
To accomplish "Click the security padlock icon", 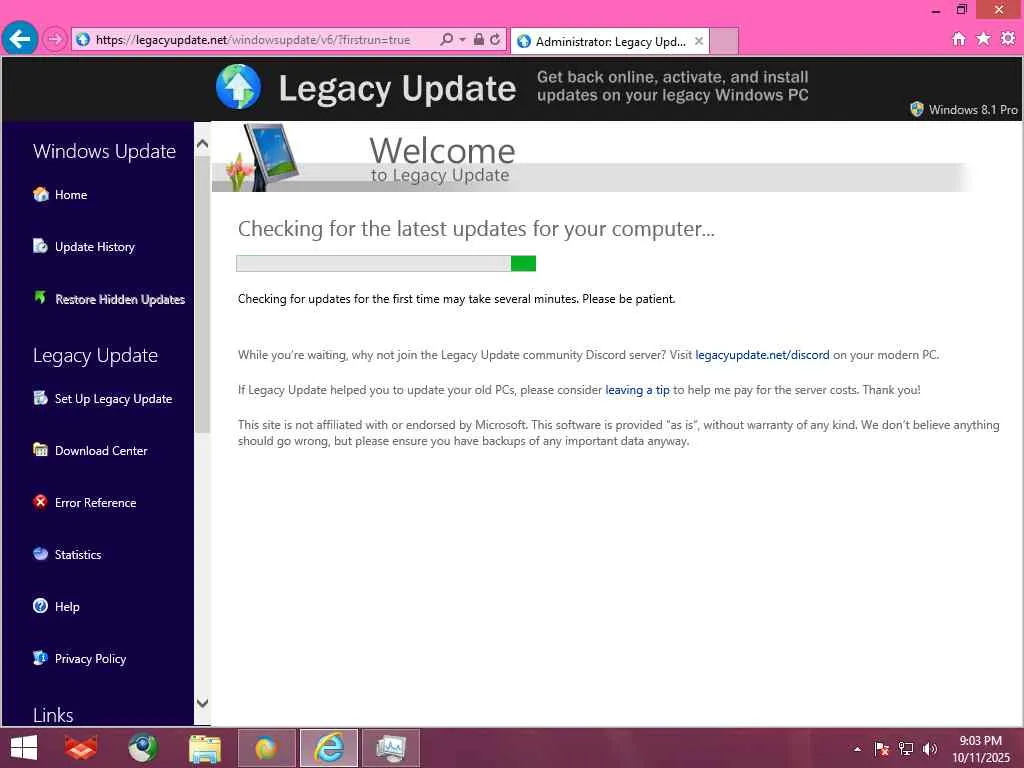I will point(479,39).
